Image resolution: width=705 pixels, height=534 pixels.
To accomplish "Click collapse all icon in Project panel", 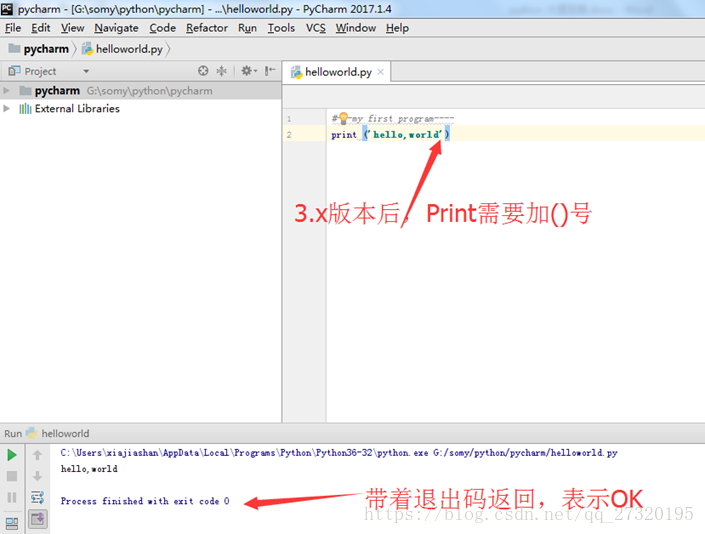I will 222,71.
